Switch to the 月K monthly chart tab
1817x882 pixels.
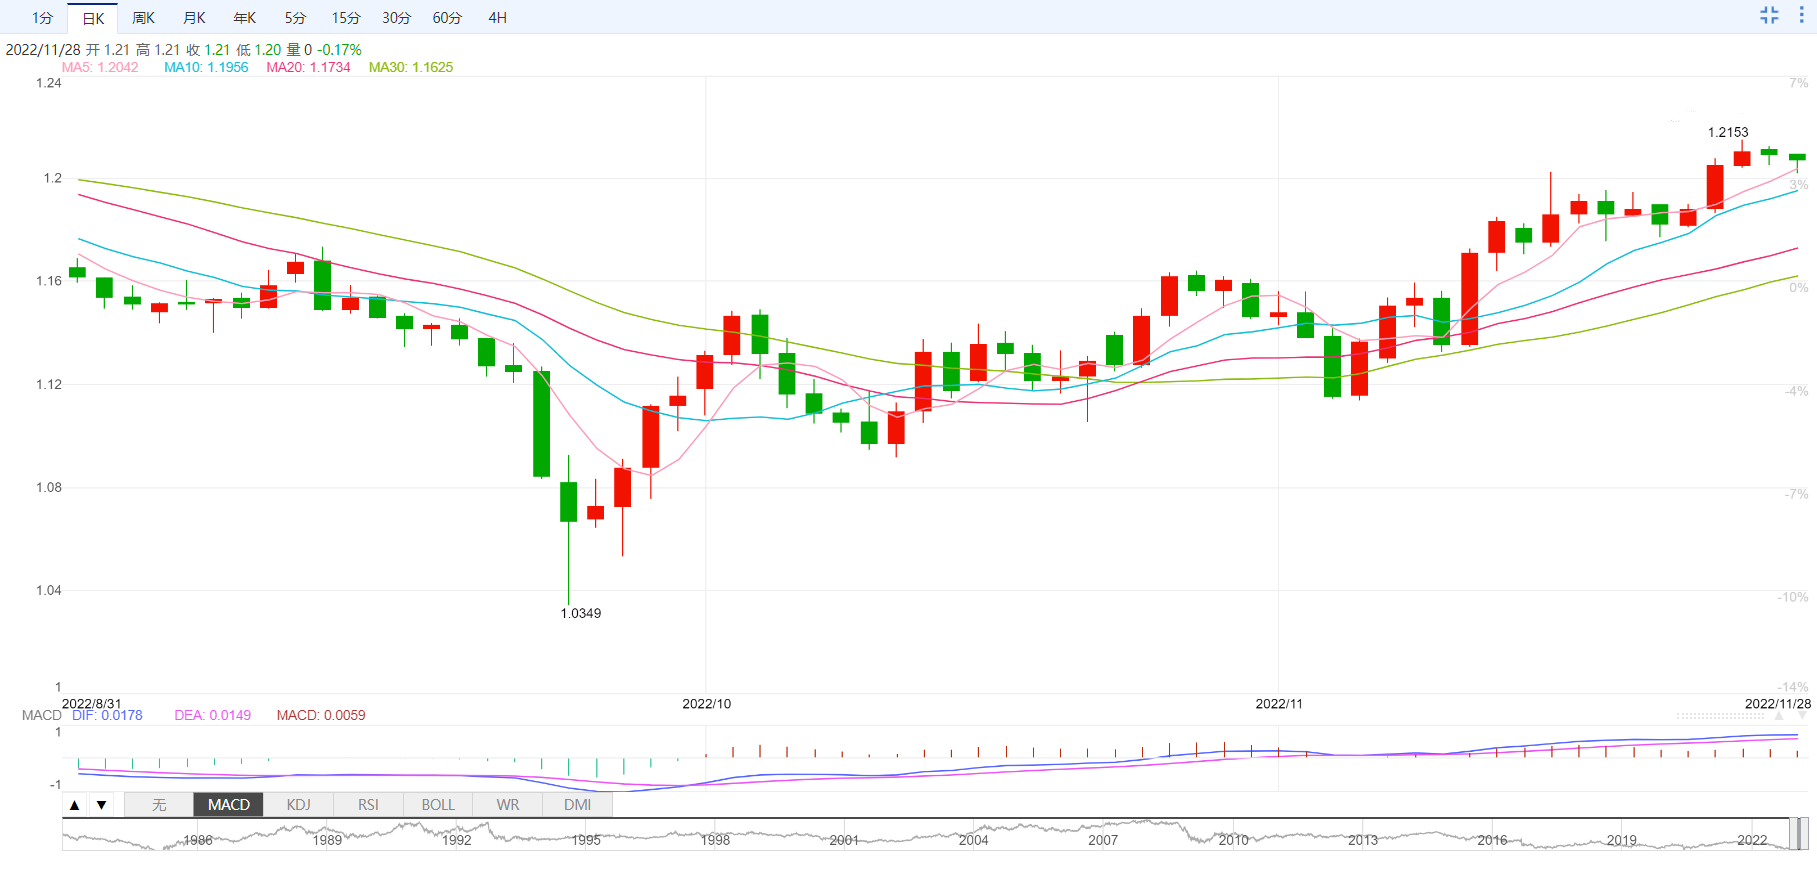194,18
